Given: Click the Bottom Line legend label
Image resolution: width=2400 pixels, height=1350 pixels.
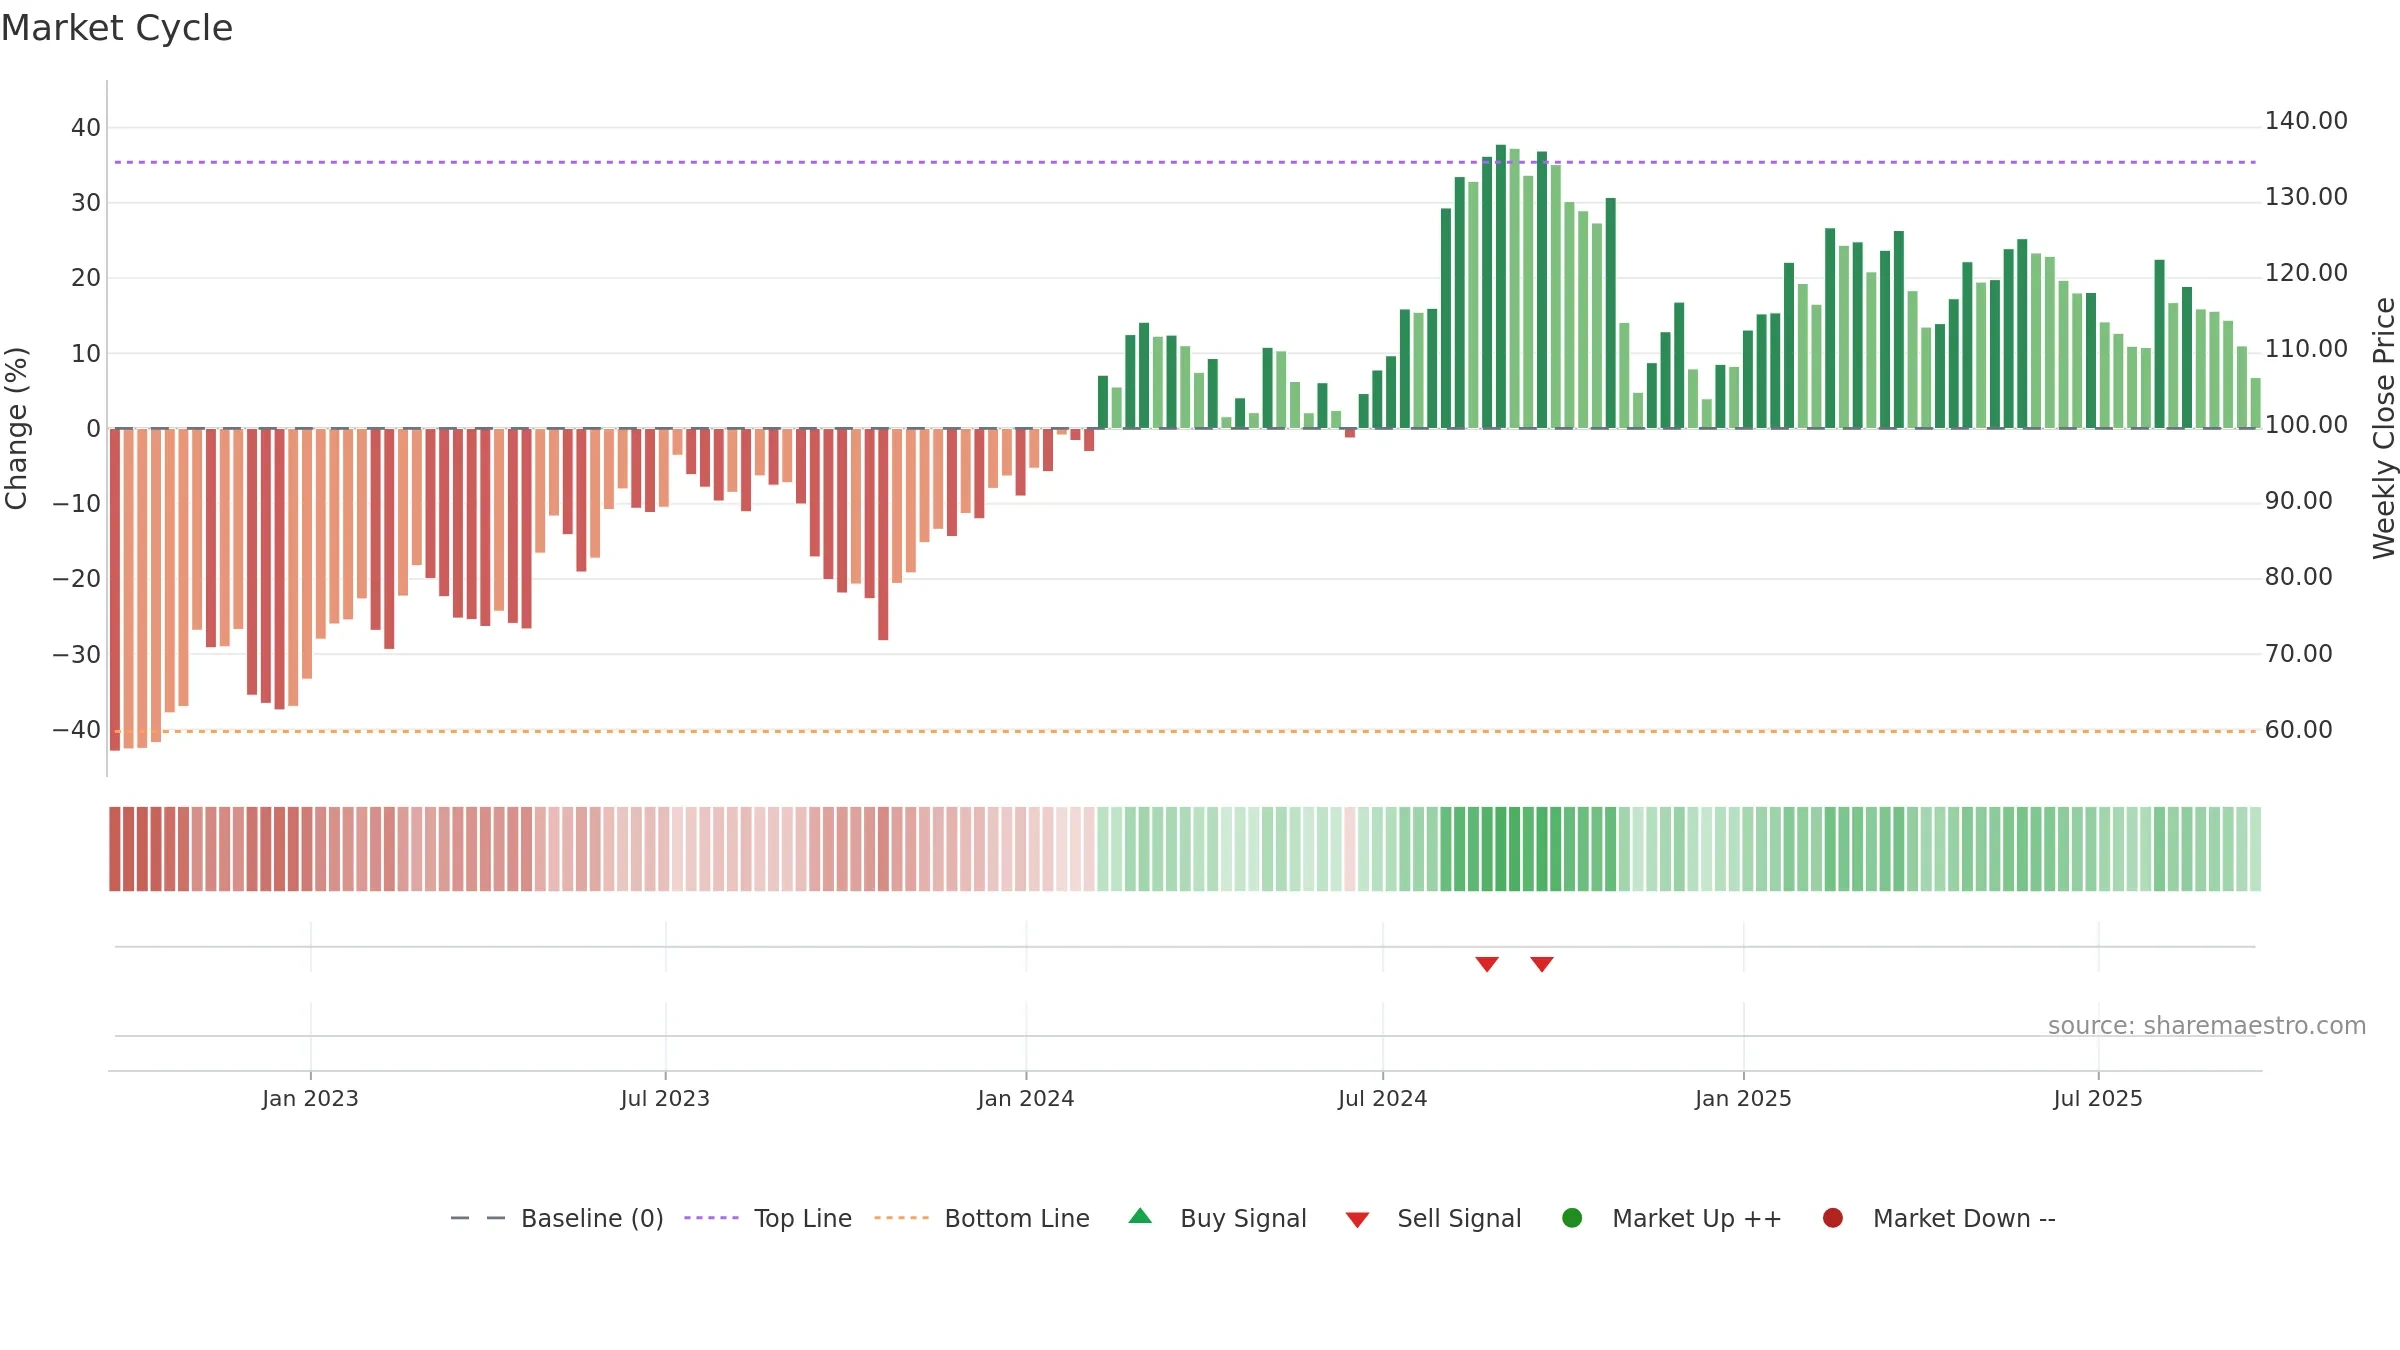Looking at the screenshot, I should tap(1017, 1219).
